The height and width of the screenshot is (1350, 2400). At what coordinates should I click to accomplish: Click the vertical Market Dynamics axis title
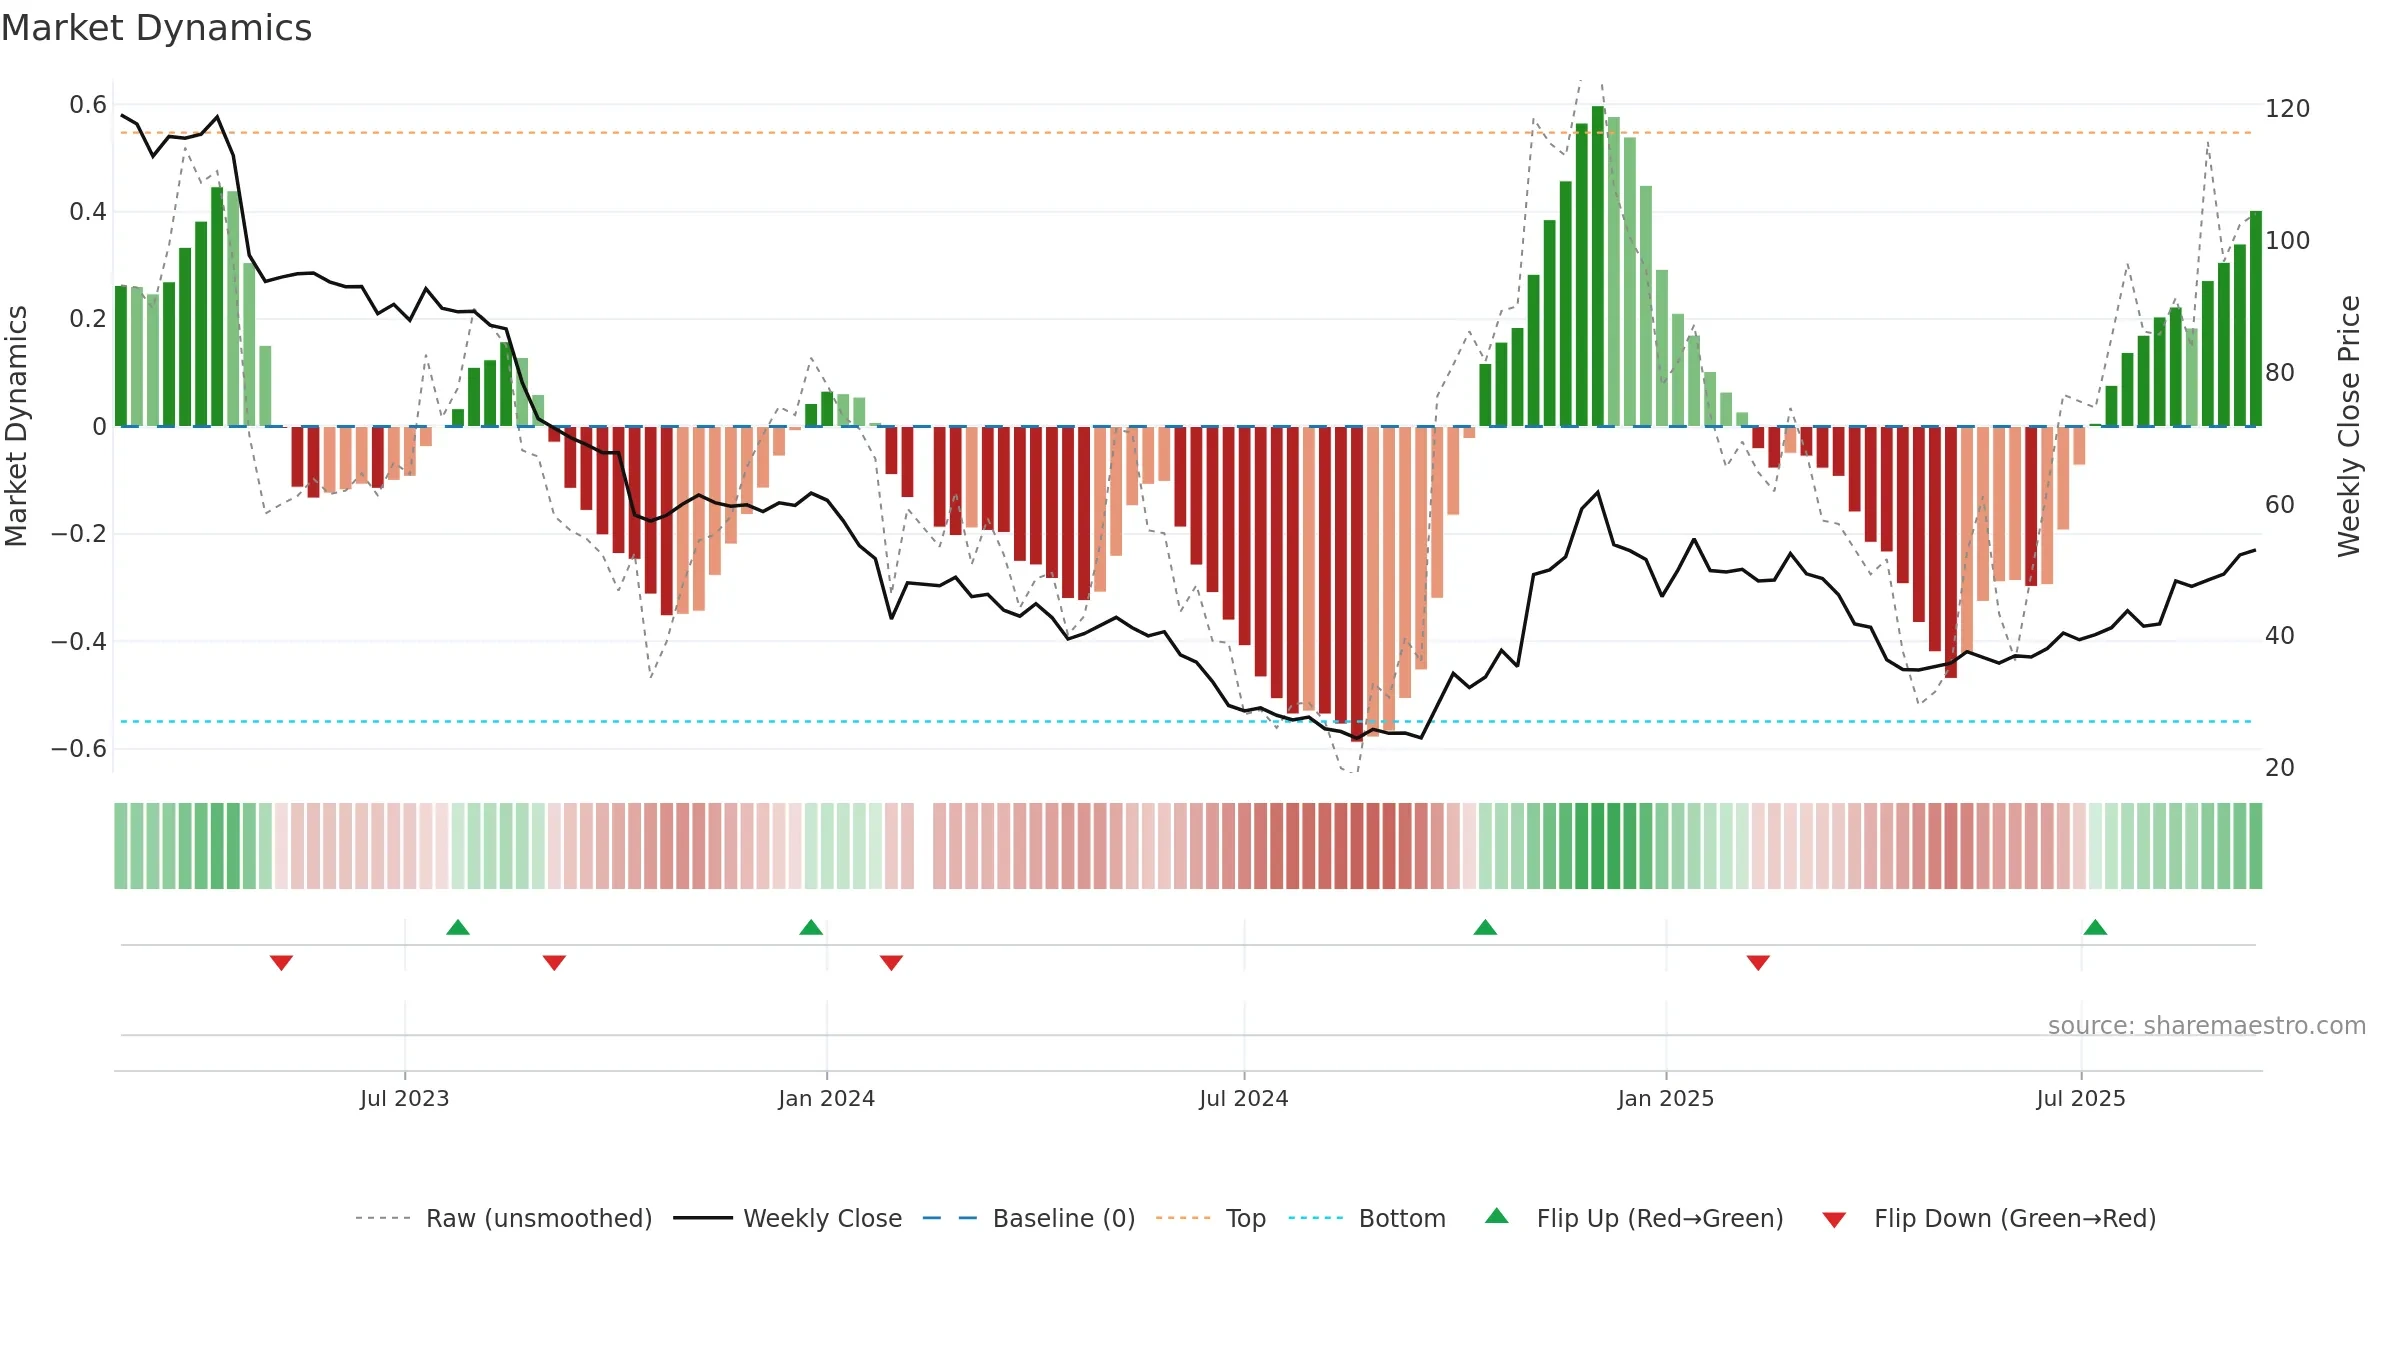click(x=16, y=426)
